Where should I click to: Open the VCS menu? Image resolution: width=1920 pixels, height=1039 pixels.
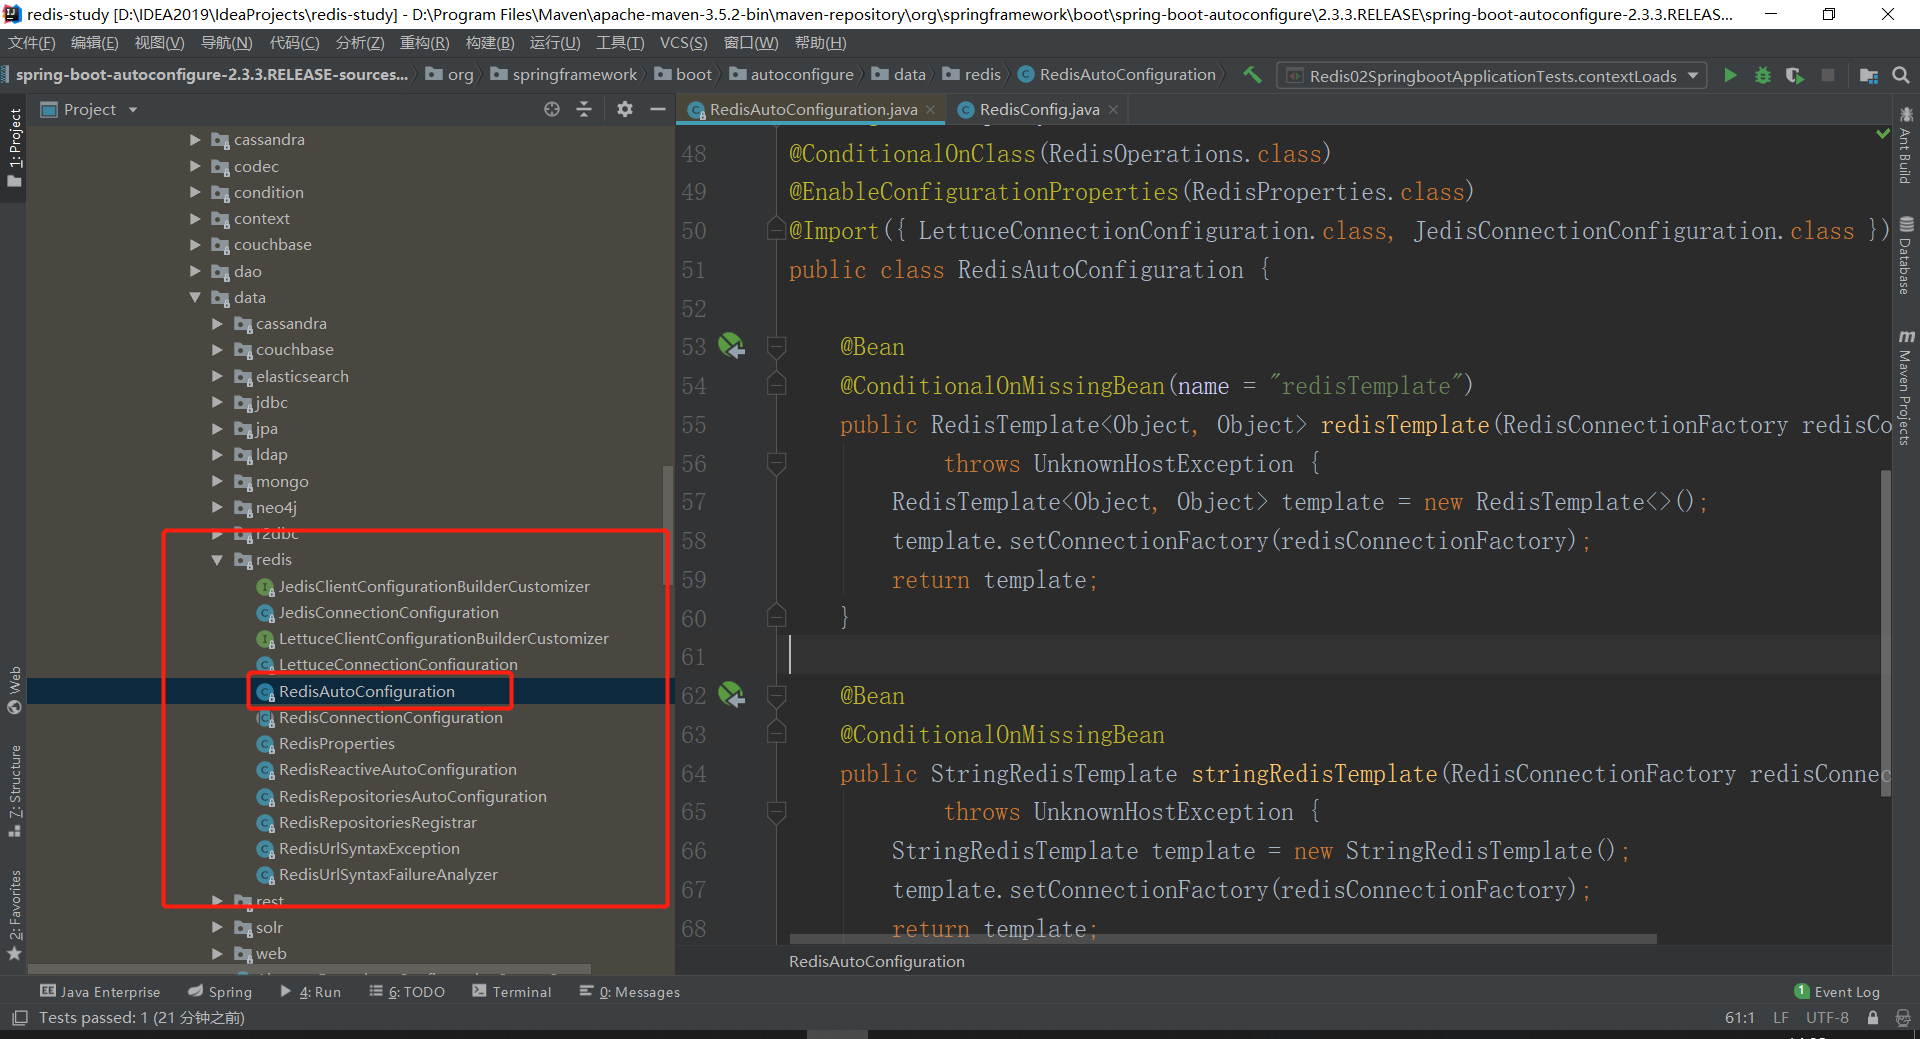point(683,43)
